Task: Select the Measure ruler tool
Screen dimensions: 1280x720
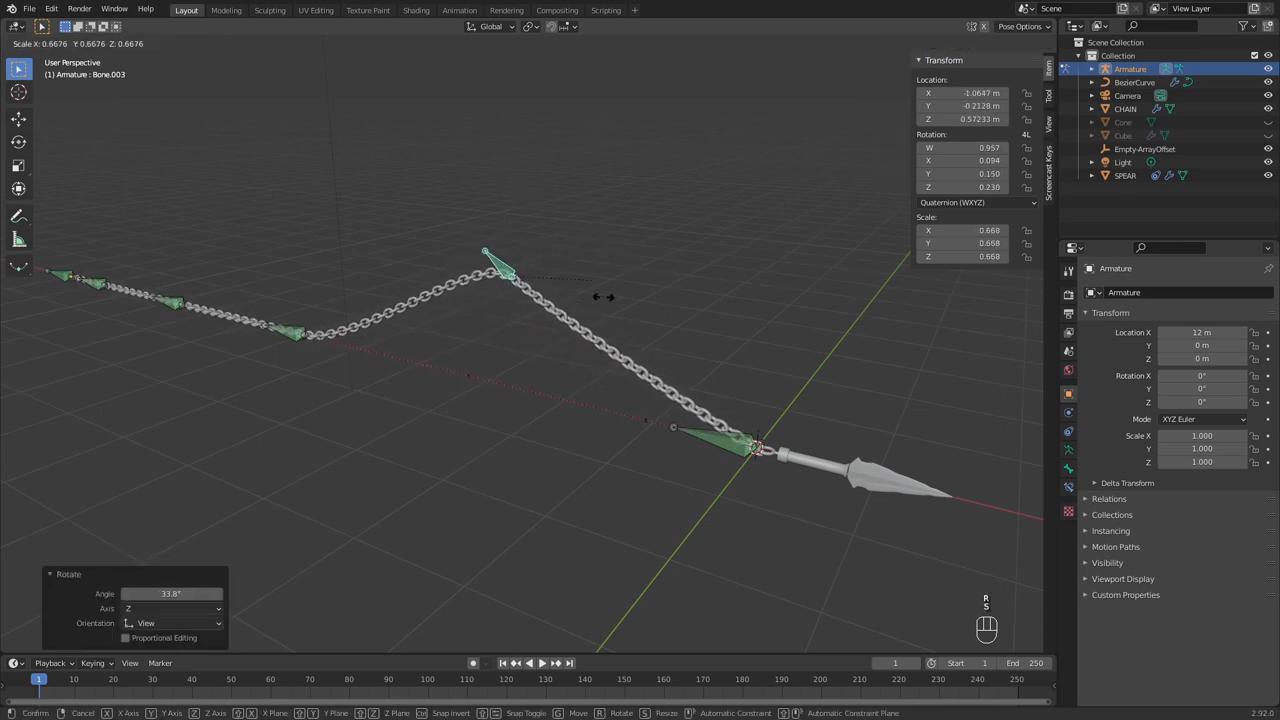Action: click(x=18, y=239)
